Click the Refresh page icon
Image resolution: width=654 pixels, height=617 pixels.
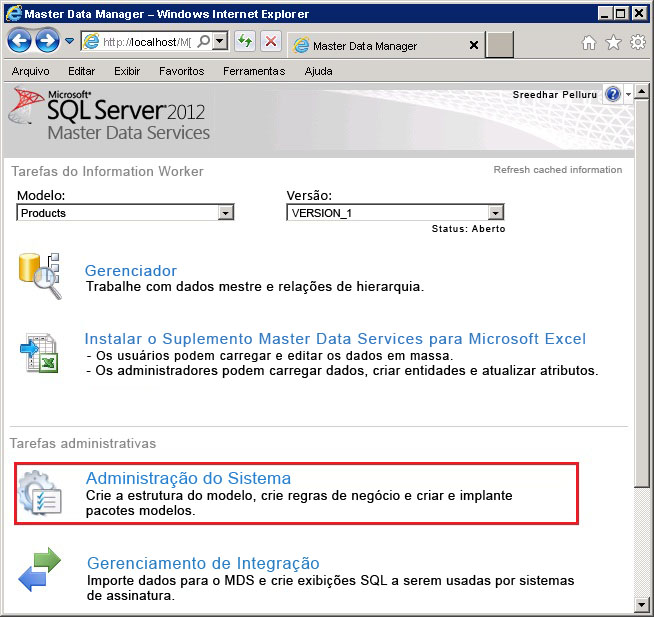(x=244, y=42)
